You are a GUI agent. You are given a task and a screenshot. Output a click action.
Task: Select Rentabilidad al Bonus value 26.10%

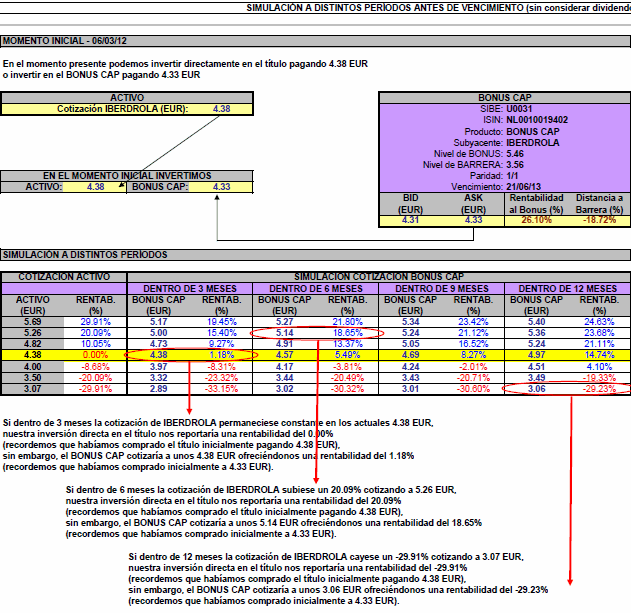[x=536, y=220]
